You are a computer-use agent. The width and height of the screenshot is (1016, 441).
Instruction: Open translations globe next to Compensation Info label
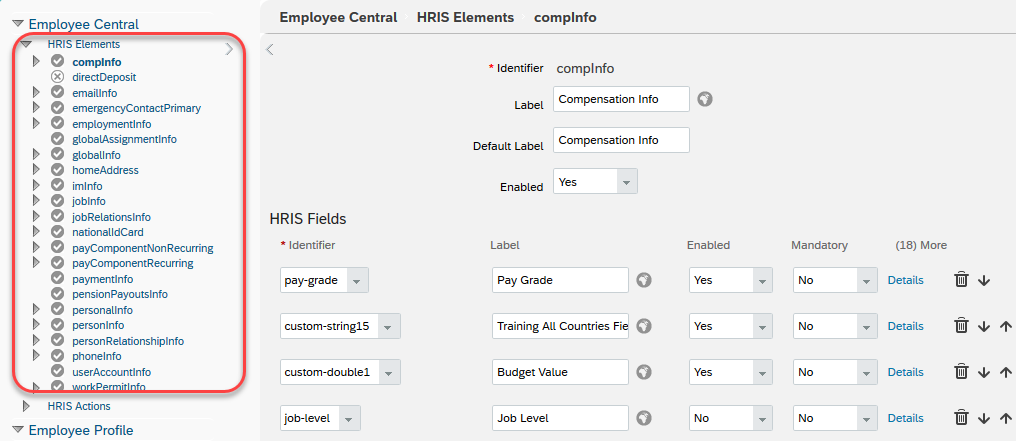tap(705, 99)
